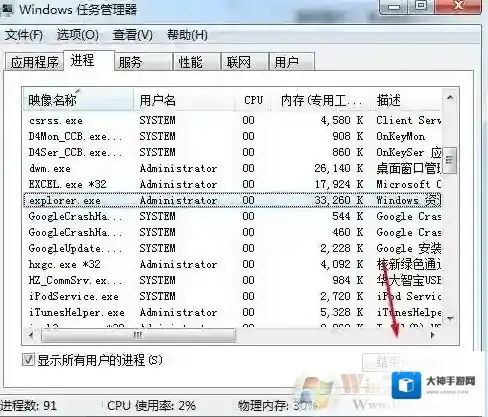
Task: Sort by 描述 column header
Action: 406,100
